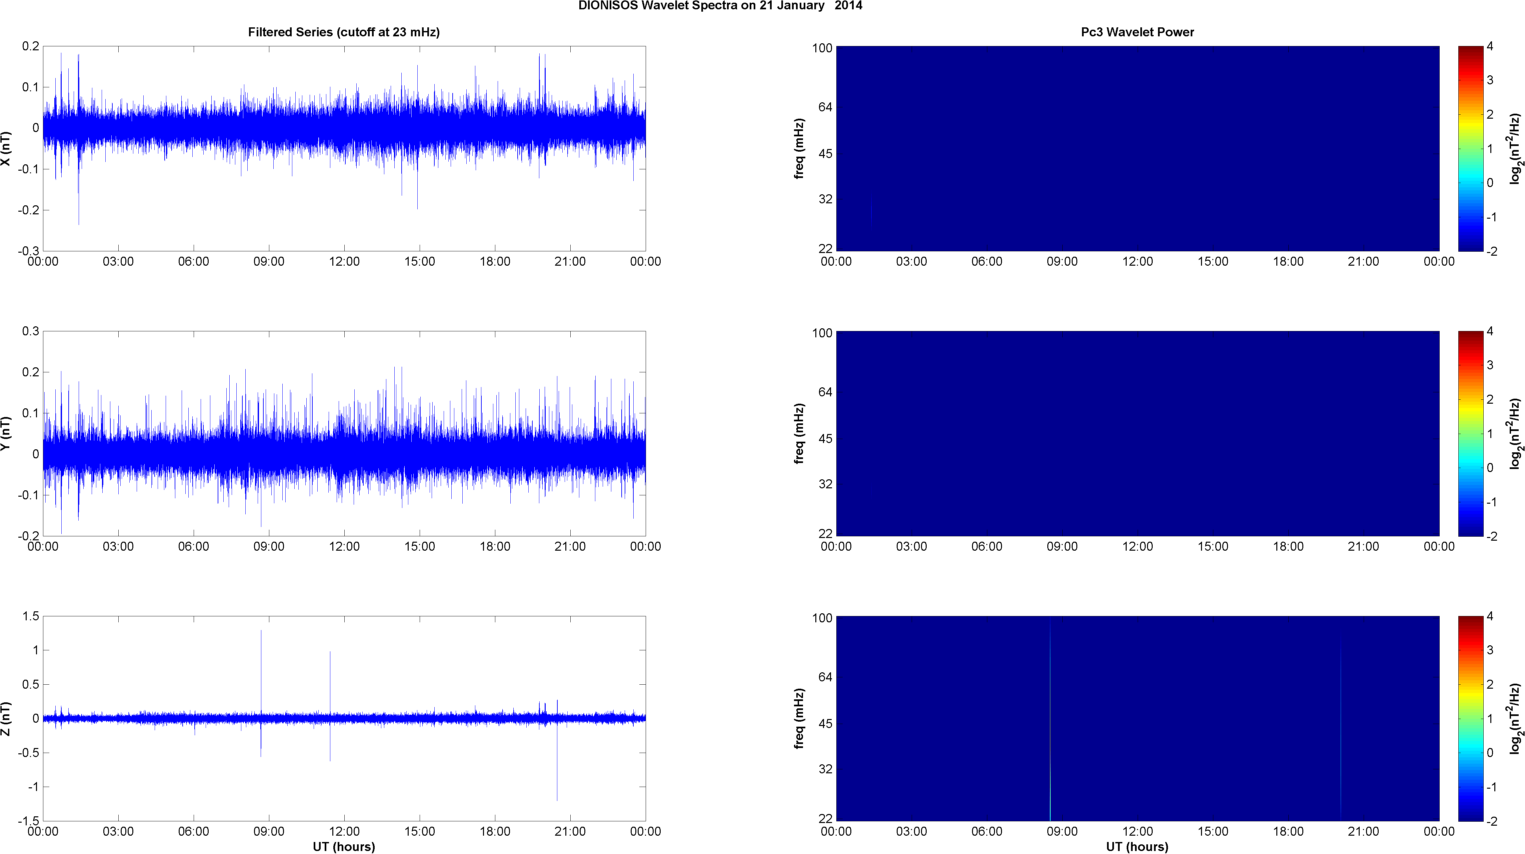
Task: Click the 22 frequency tick on bottom wavelet plot
Action: tap(825, 819)
